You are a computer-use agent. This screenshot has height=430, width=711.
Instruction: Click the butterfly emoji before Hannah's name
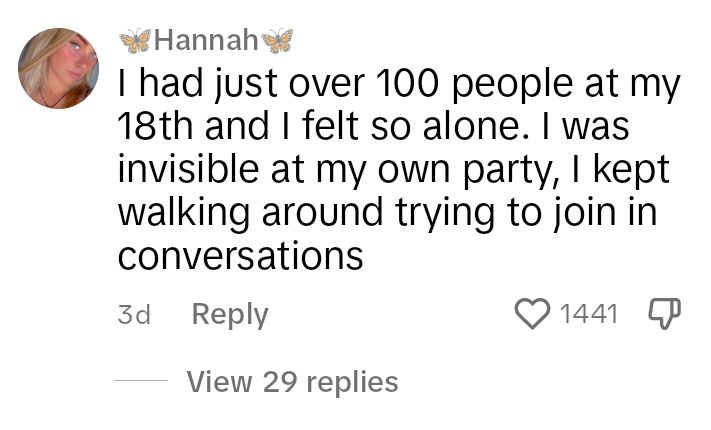pos(135,41)
